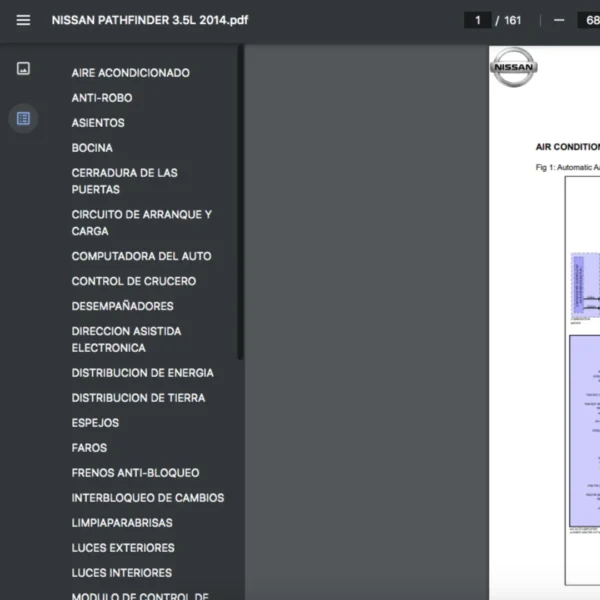Open CERRADURA DE LAS PUERTAS bookmark
Screen dimensions: 600x600
click(124, 181)
